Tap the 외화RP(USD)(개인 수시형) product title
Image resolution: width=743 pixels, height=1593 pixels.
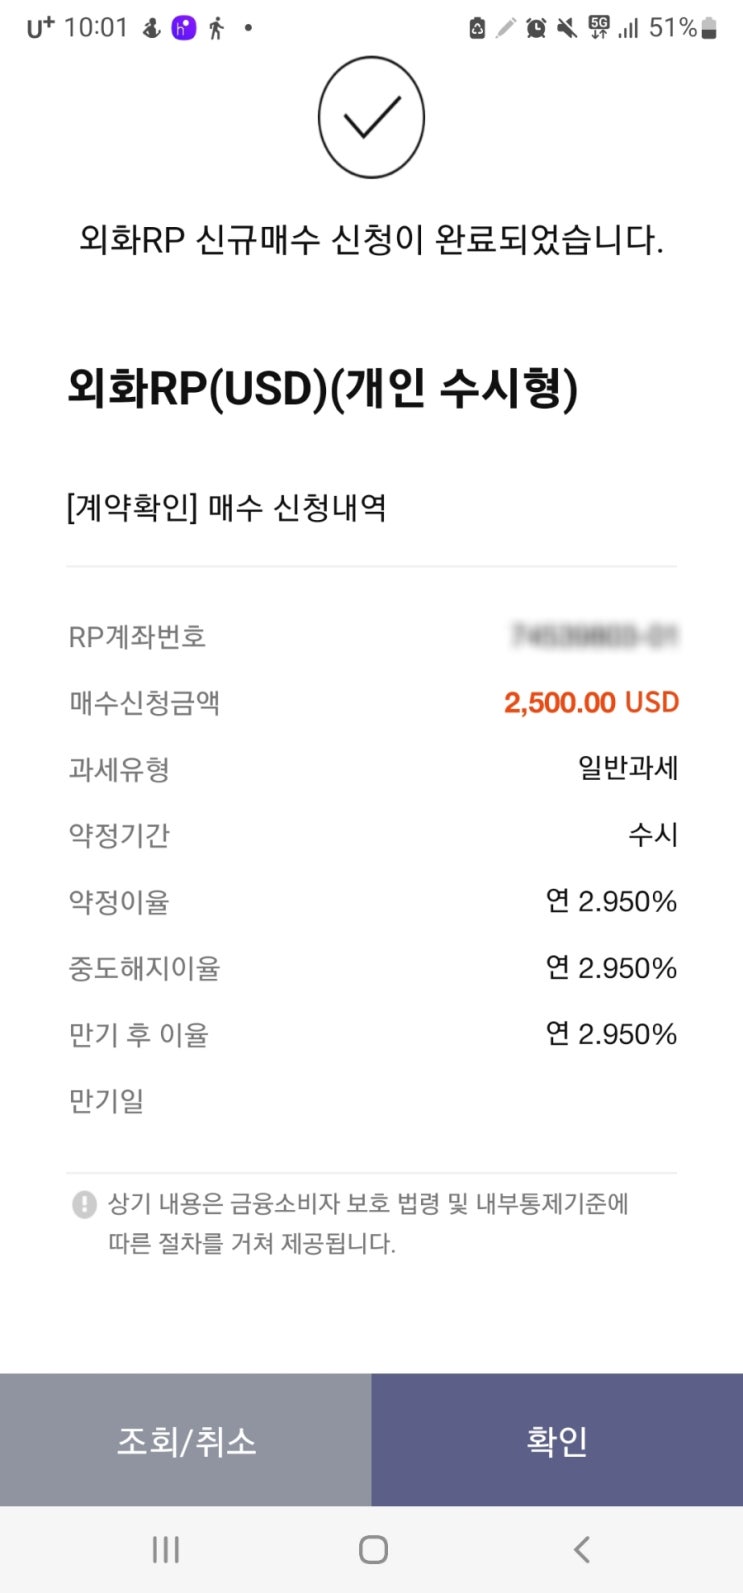pos(323,388)
